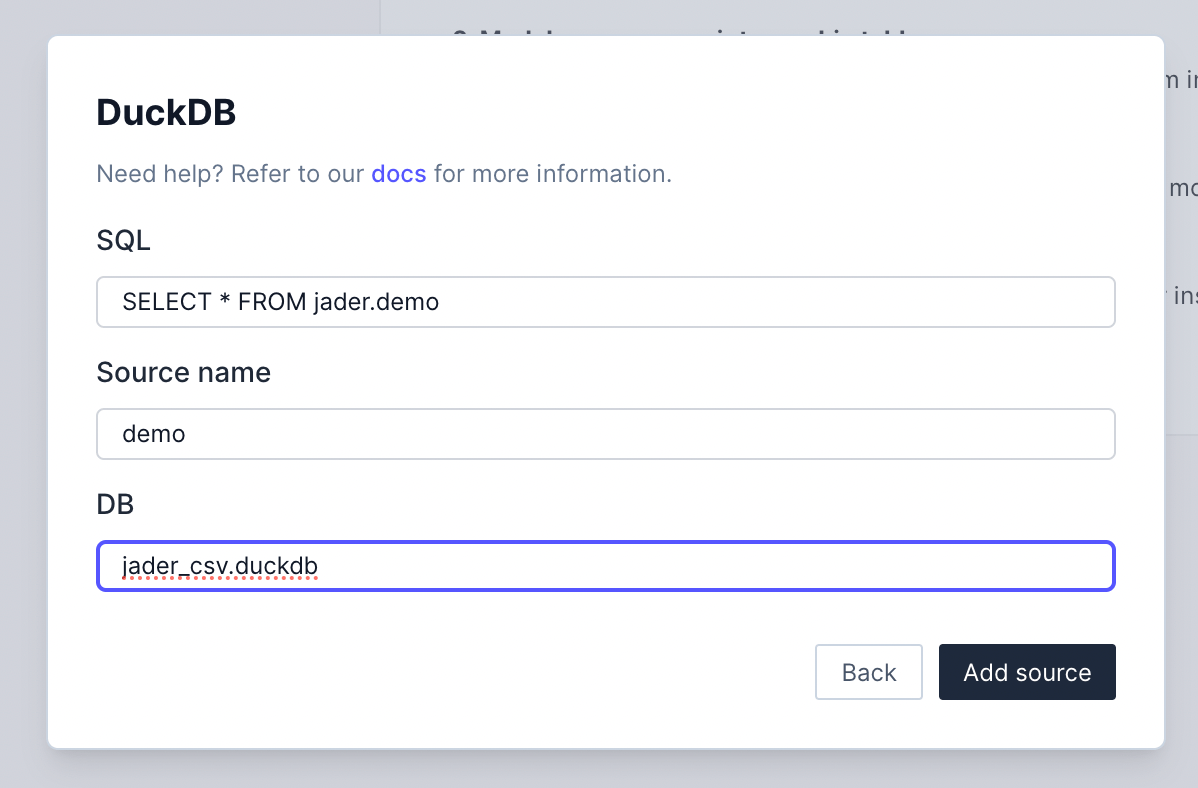The height and width of the screenshot is (788, 1198).
Task: Click the 'Need help?' help text
Action: click(384, 173)
